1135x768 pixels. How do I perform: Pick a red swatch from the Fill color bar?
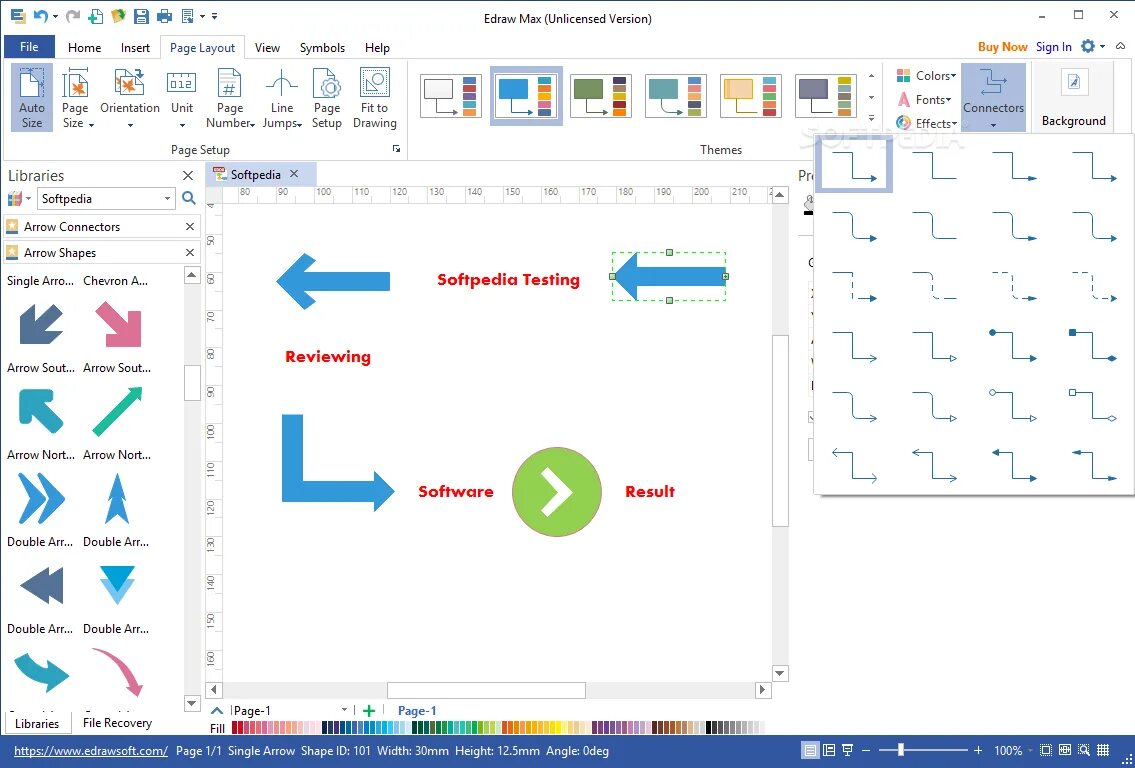coord(236,727)
